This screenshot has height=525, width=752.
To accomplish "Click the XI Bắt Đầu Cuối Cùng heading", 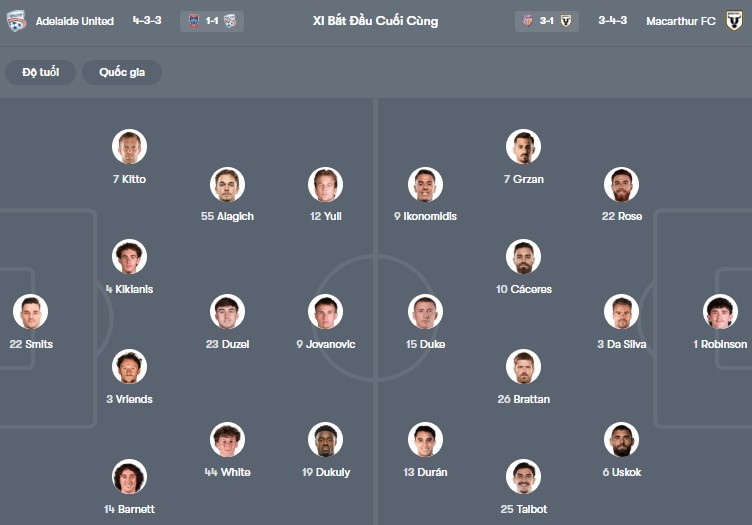I will [x=375, y=20].
